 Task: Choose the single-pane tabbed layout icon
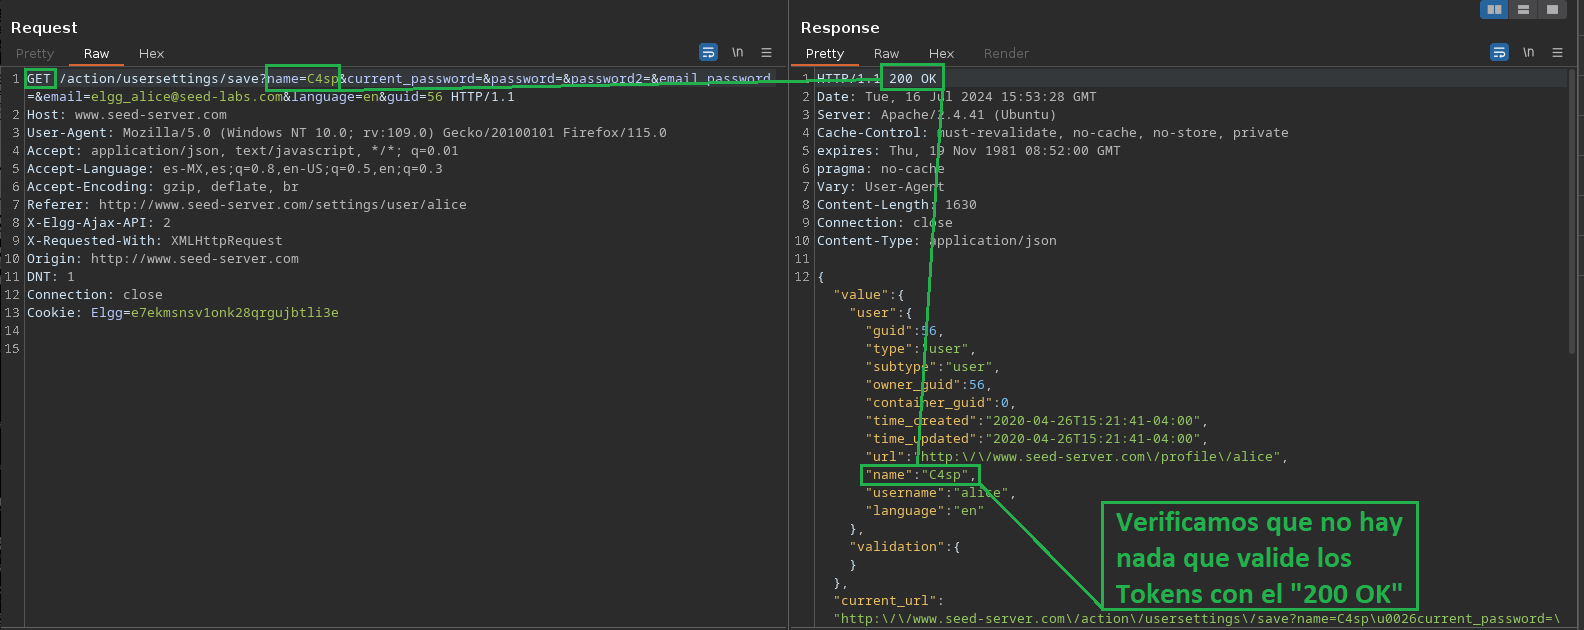1552,10
